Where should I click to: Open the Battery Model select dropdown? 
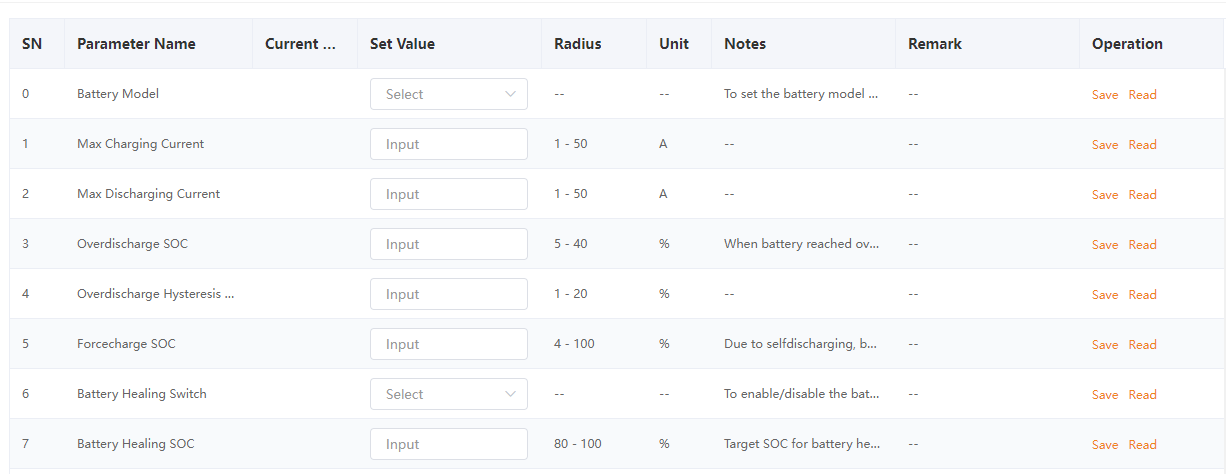448,94
